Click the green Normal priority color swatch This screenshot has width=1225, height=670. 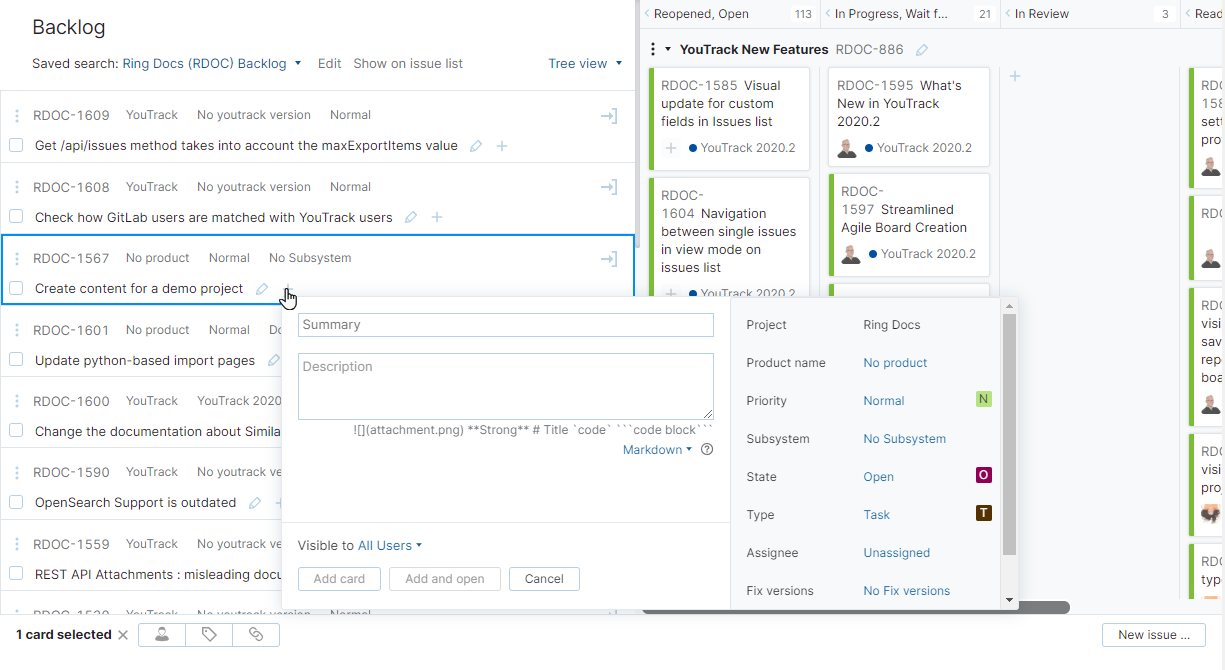click(983, 400)
